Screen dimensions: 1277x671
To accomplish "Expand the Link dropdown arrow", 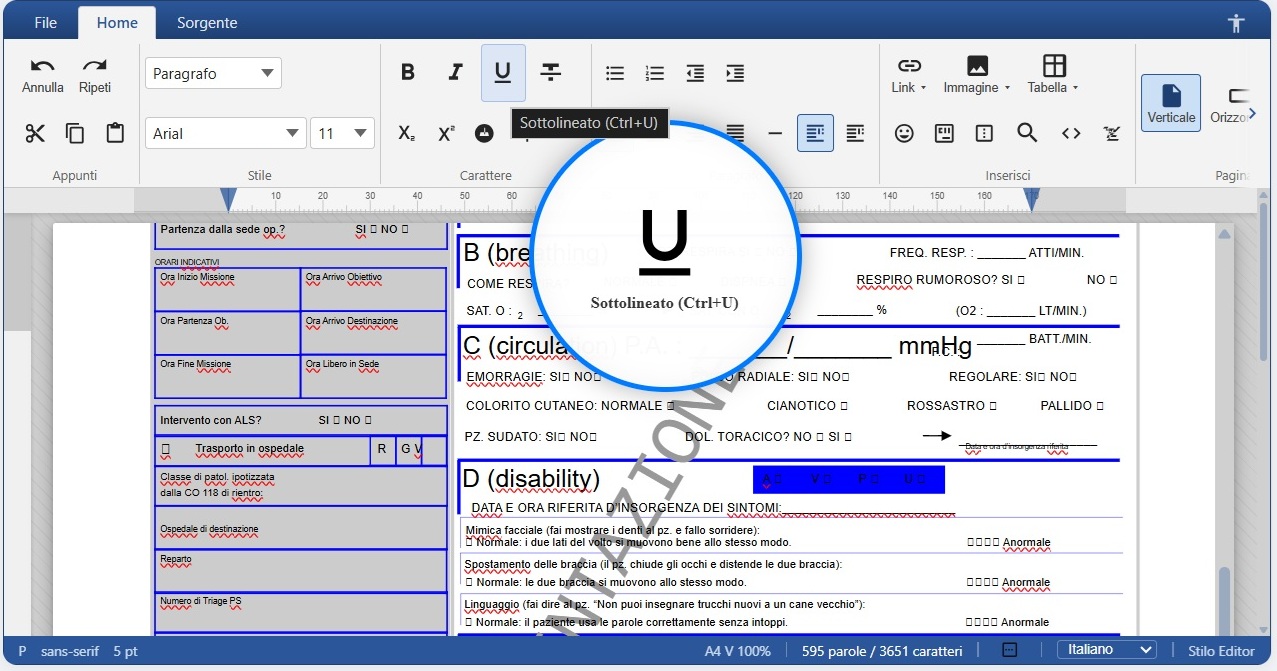I will pos(923,88).
